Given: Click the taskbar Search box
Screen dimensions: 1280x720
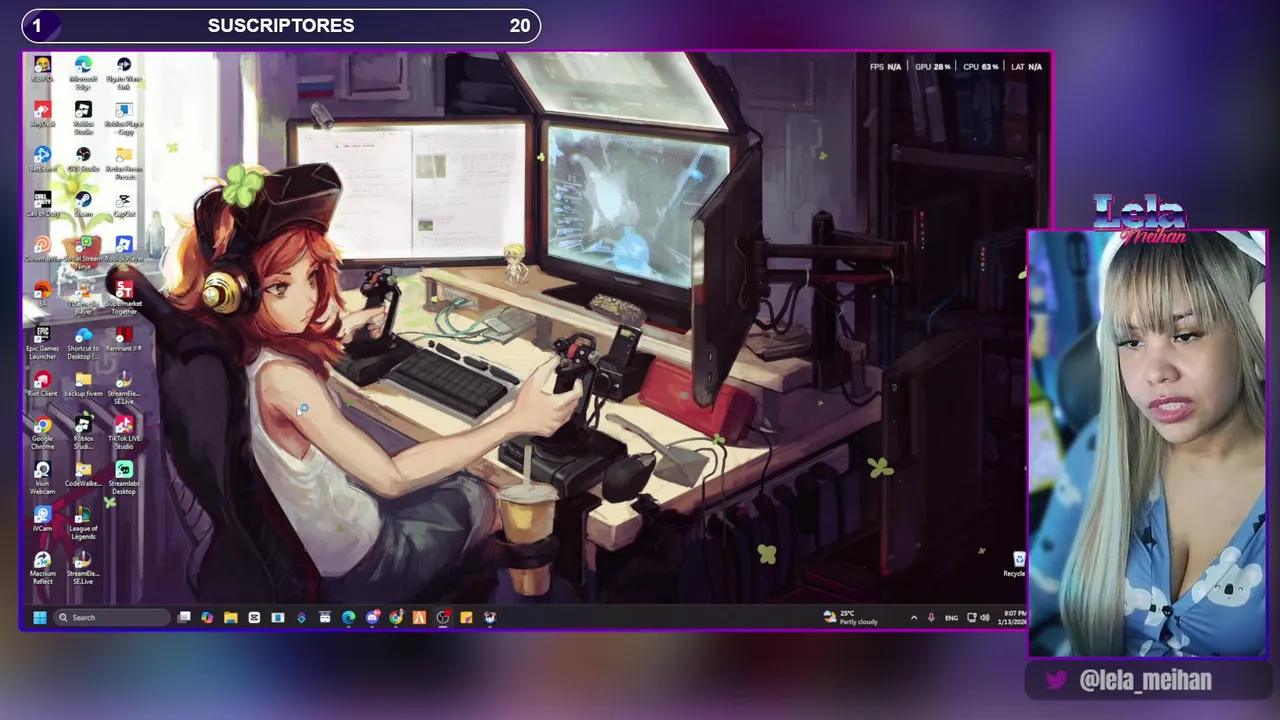Looking at the screenshot, I should (x=112, y=618).
